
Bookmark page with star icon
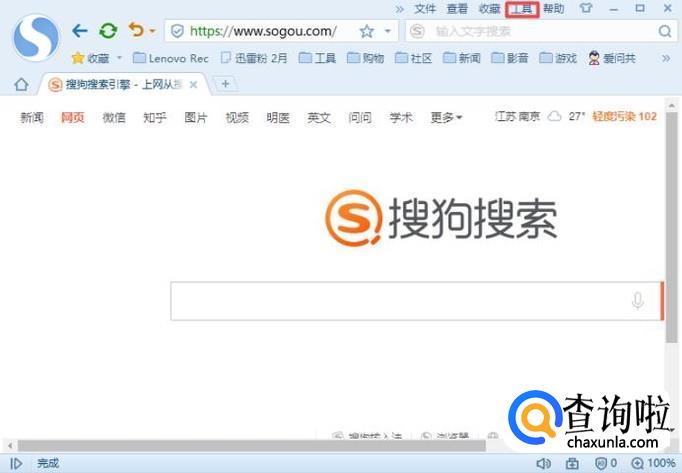pos(367,31)
